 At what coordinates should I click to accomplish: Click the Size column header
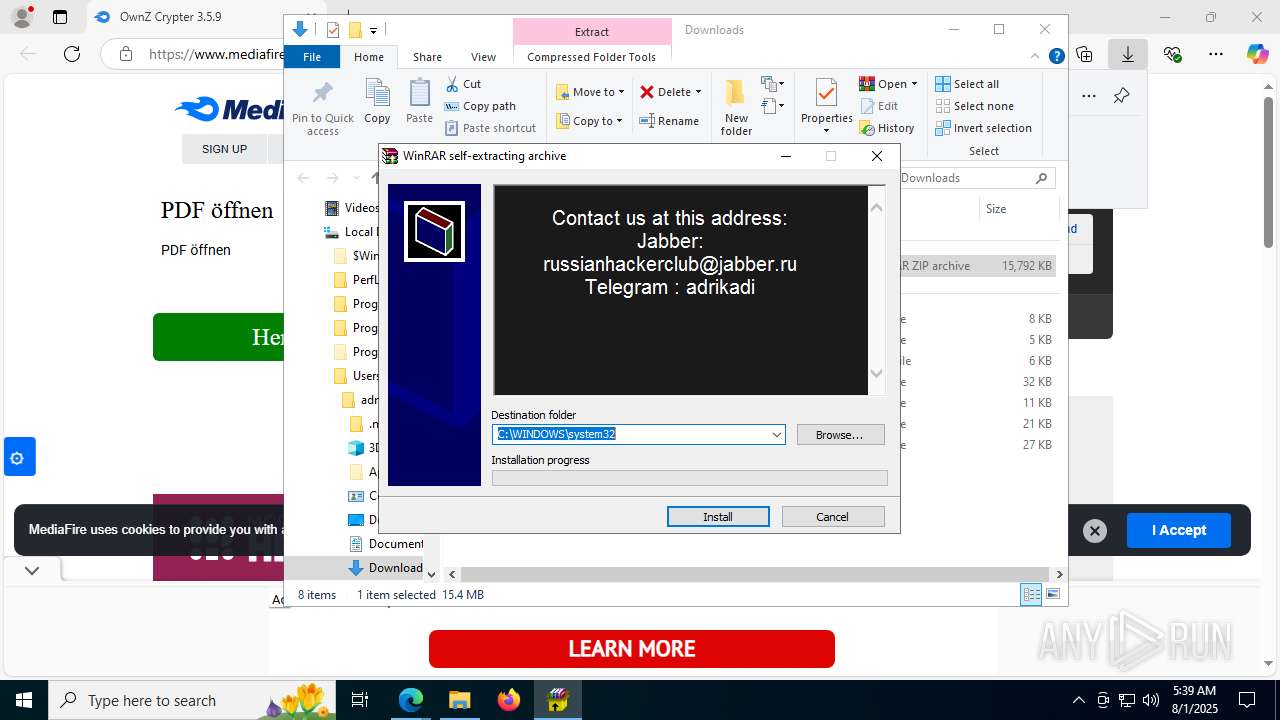pos(996,209)
